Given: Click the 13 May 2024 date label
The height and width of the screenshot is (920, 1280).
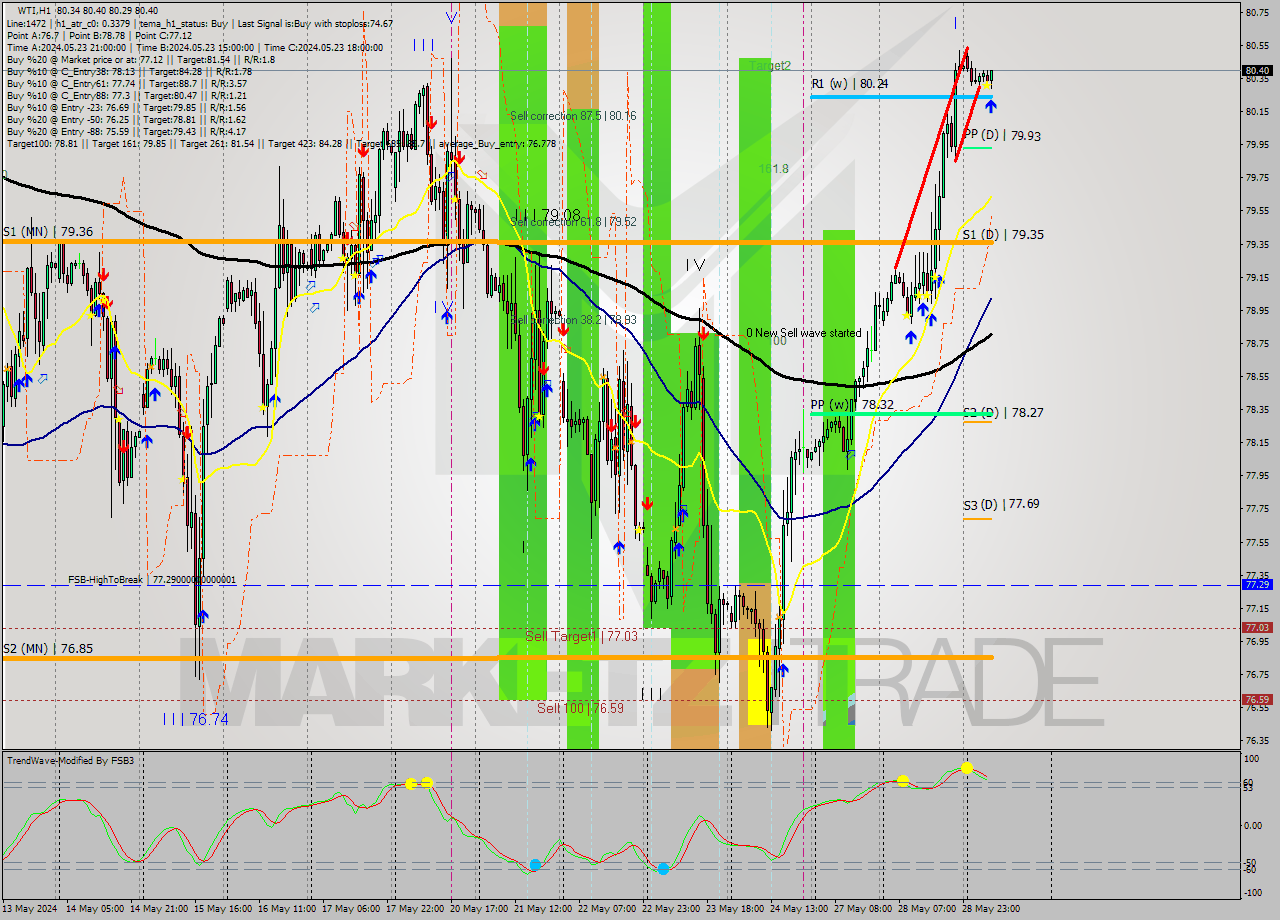Looking at the screenshot, I should pos(31,908).
